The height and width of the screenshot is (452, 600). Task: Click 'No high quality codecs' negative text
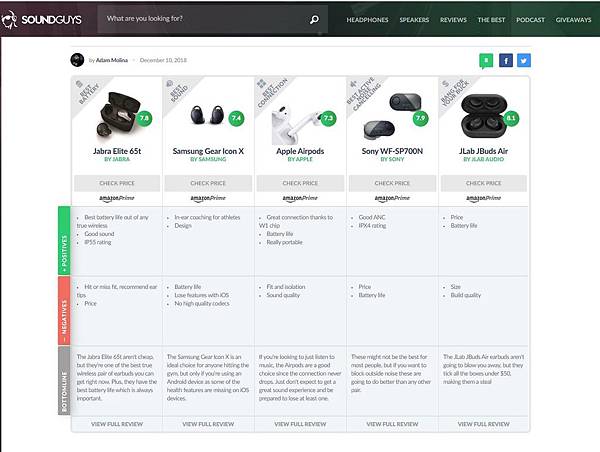tap(202, 304)
